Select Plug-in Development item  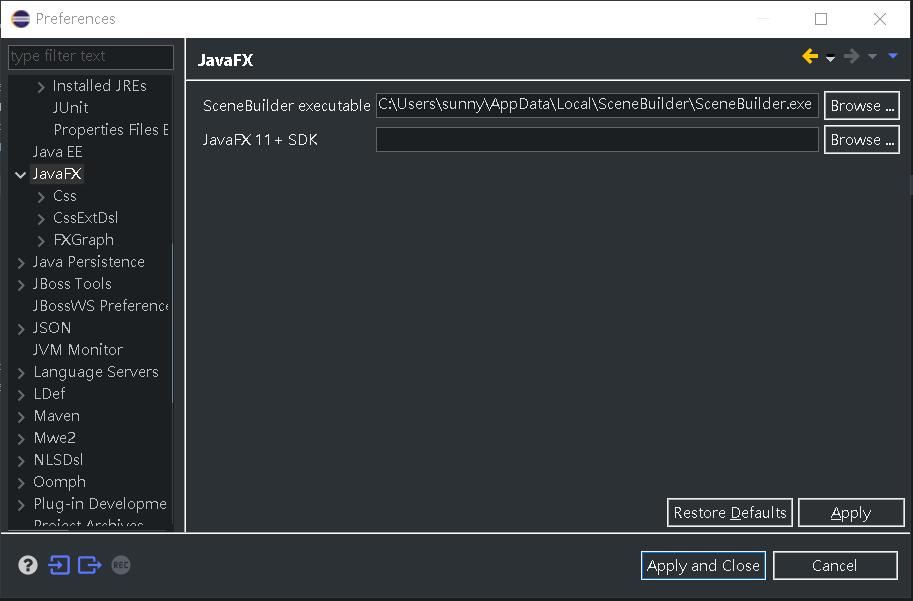point(100,504)
